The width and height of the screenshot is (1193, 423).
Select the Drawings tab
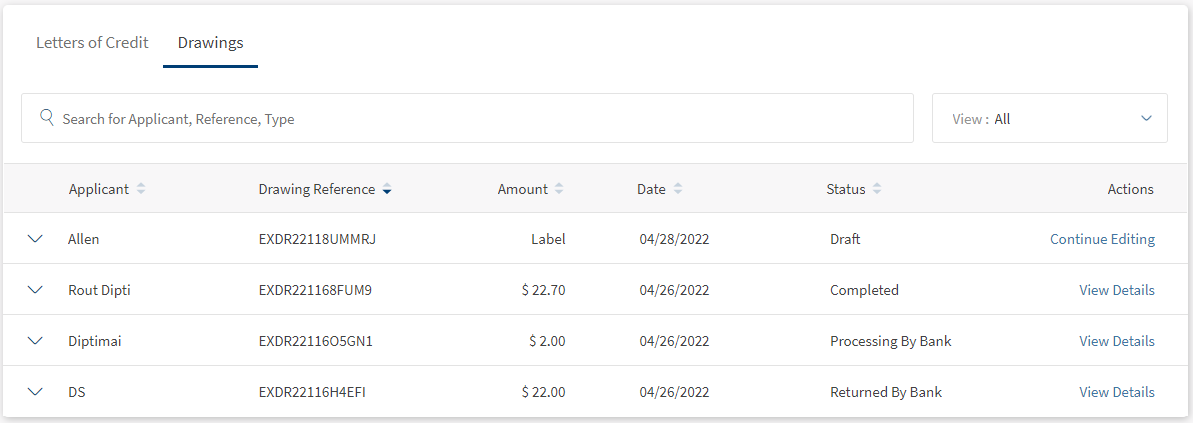(210, 43)
